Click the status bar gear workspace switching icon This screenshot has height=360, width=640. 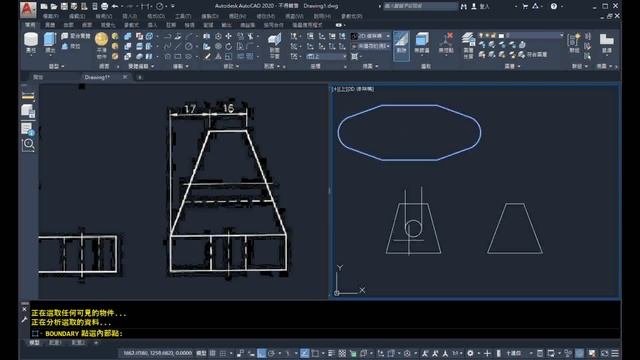point(470,353)
